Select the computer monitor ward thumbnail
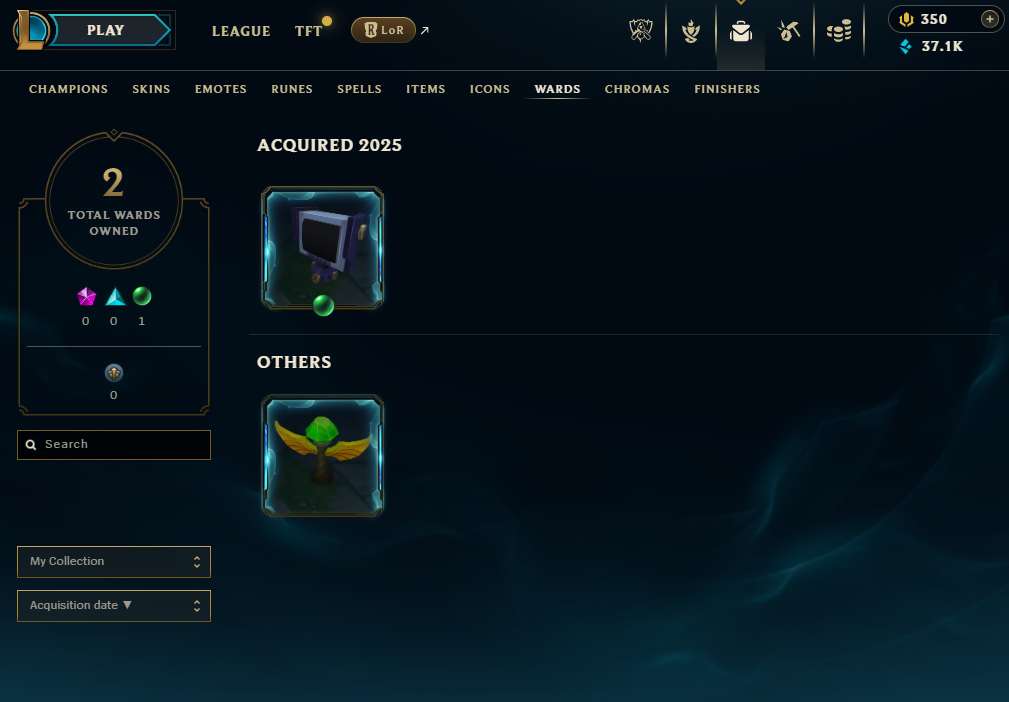The width and height of the screenshot is (1009, 702). pyautogui.click(x=322, y=248)
